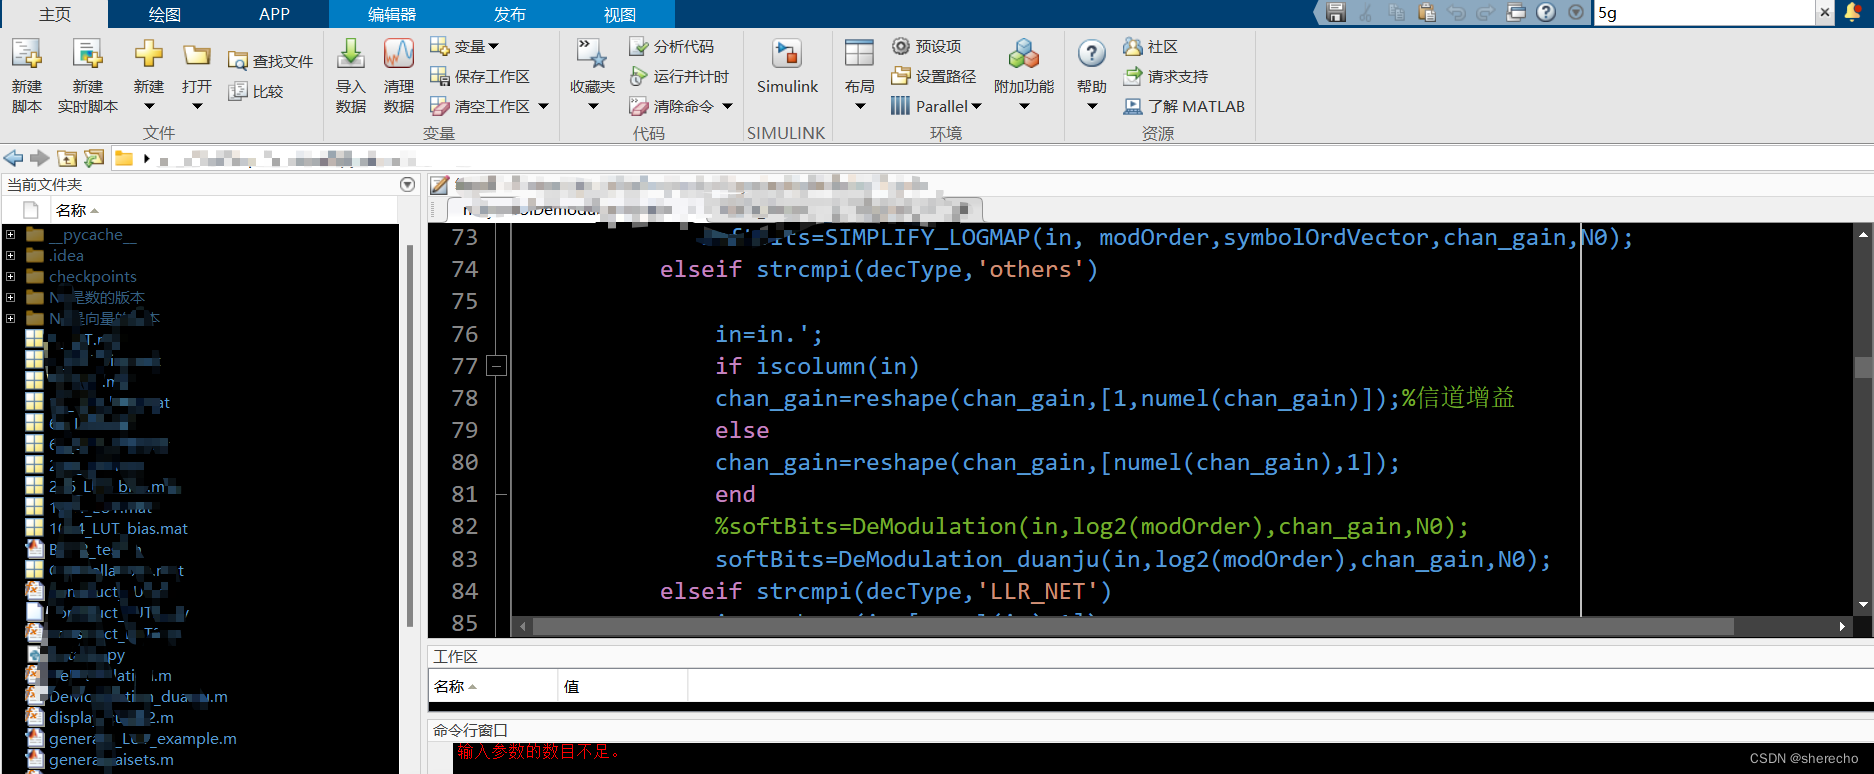Click the editor scroll right arrow
The image size is (1874, 774).
coord(1842,626)
